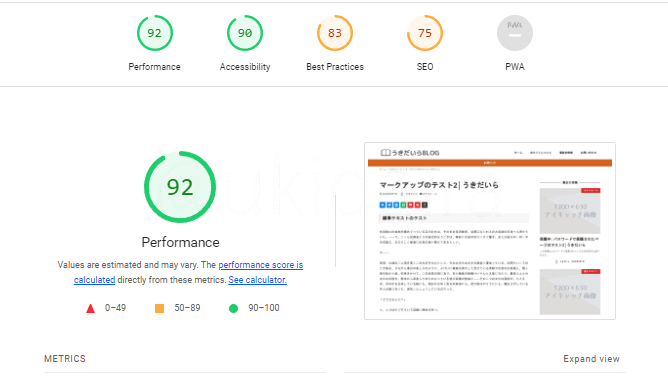This screenshot has width=668, height=376.
Task: Click the page screenshot thumbnail
Action: coord(490,231)
